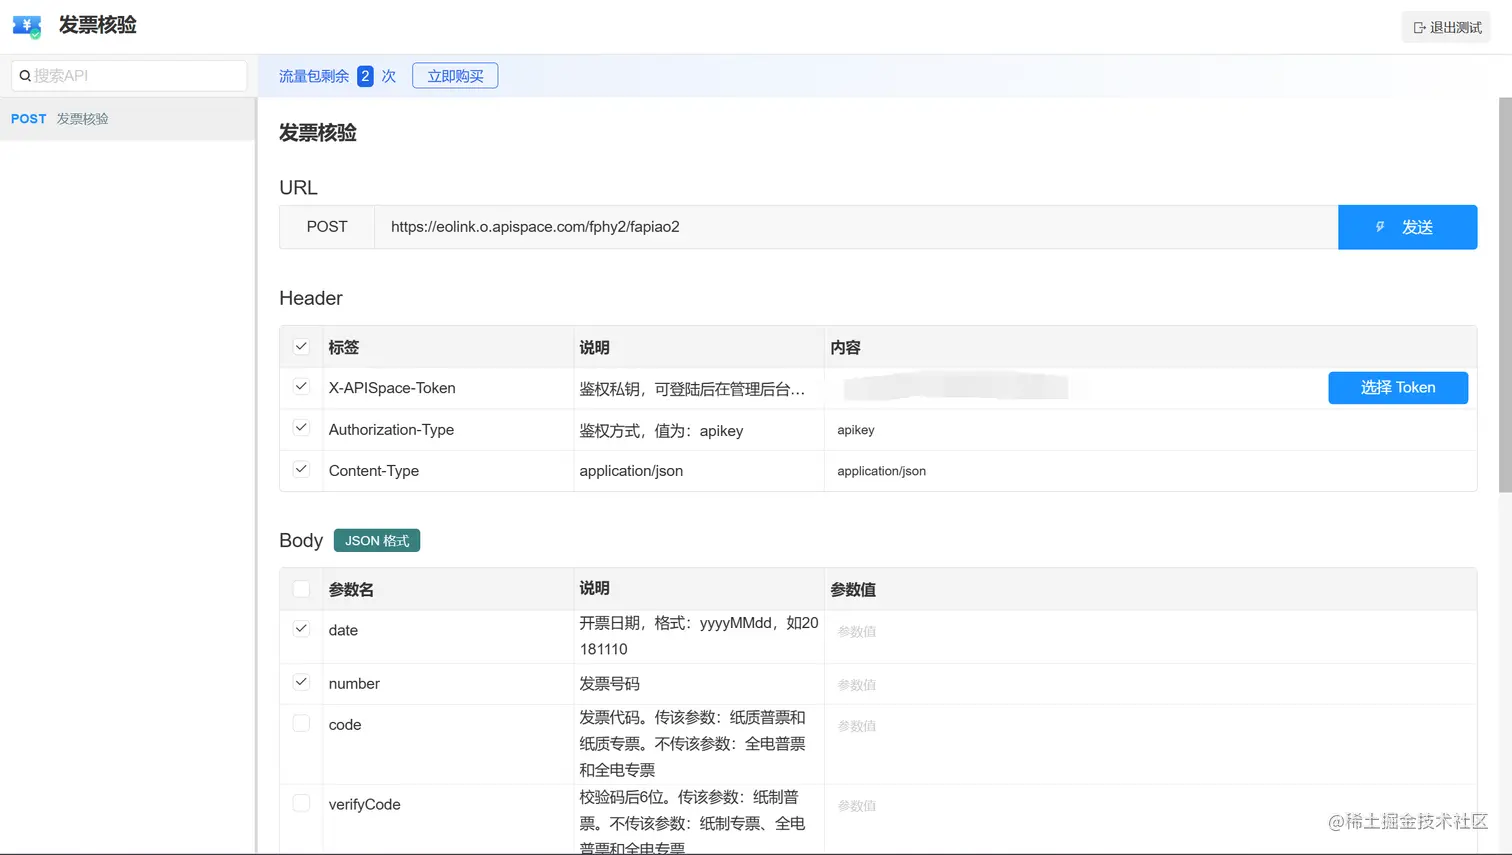Screen dimensions: 1512x855
Task: Click the 立即购买 buy now button
Action: [x=455, y=76]
